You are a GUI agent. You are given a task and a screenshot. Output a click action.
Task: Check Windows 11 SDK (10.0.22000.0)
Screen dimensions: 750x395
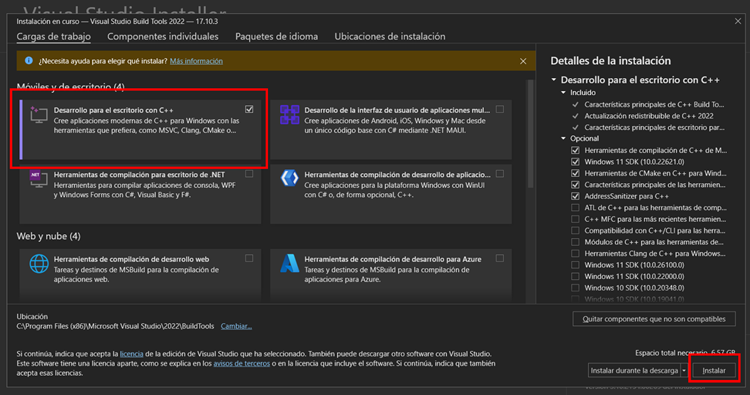(575, 276)
